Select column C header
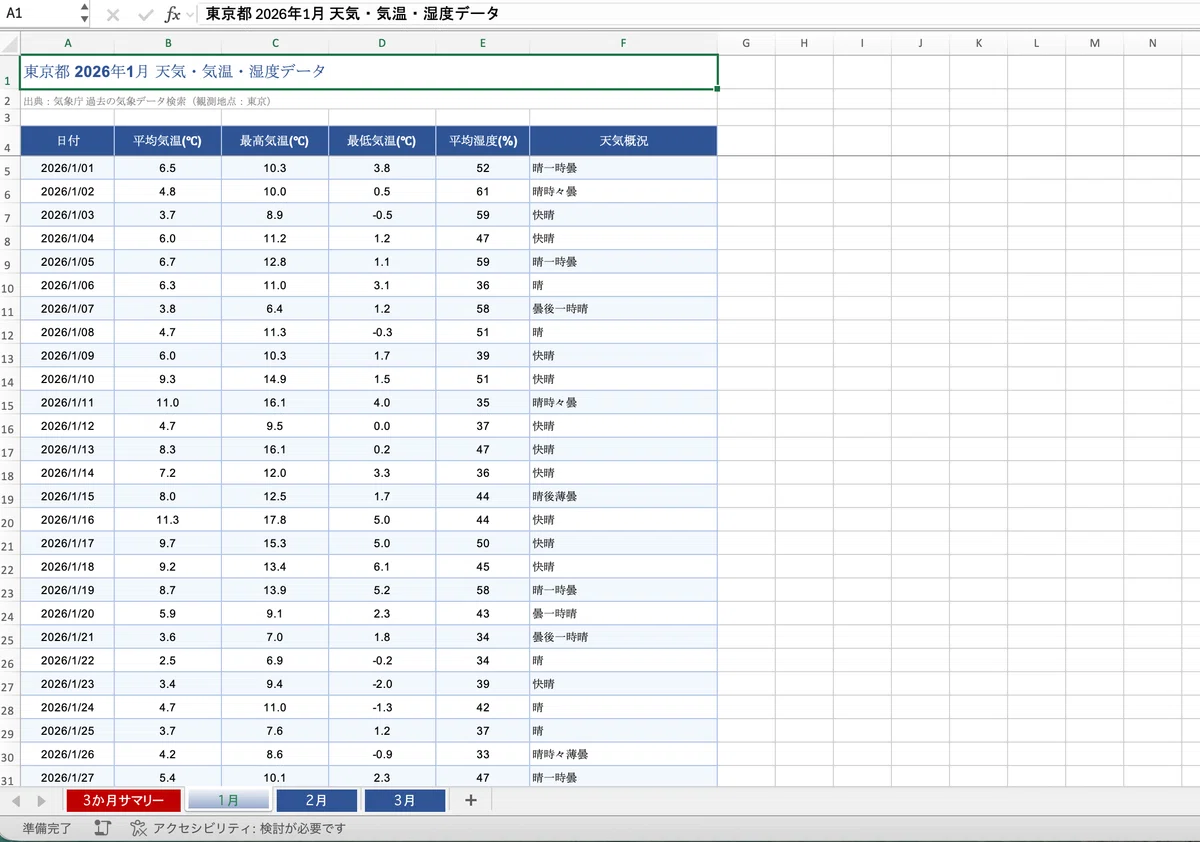Viewport: 1200px width, 842px height. click(275, 43)
